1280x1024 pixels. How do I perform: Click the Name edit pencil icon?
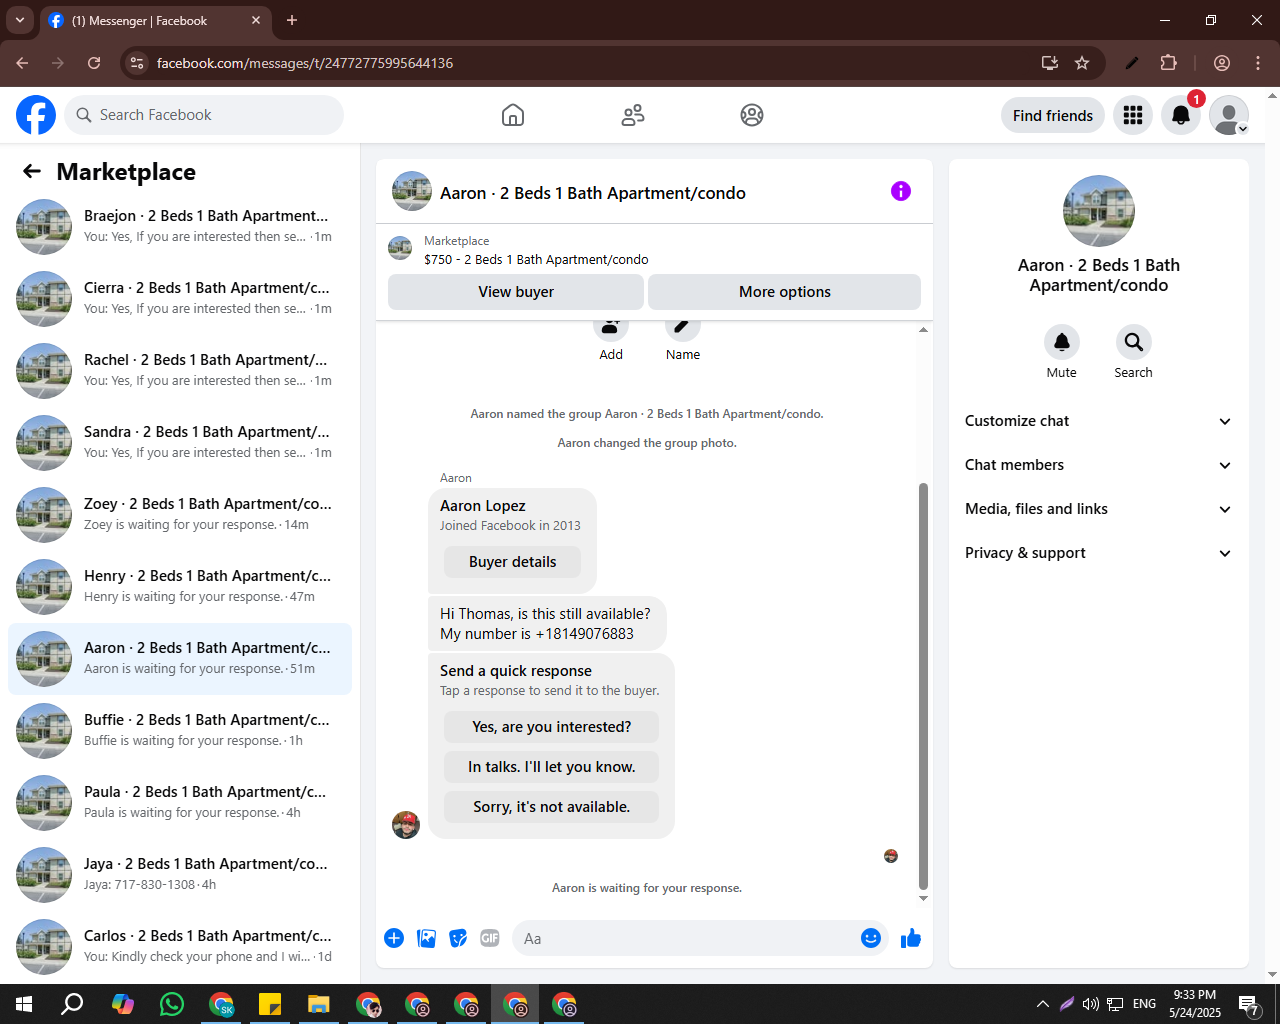[x=683, y=329]
